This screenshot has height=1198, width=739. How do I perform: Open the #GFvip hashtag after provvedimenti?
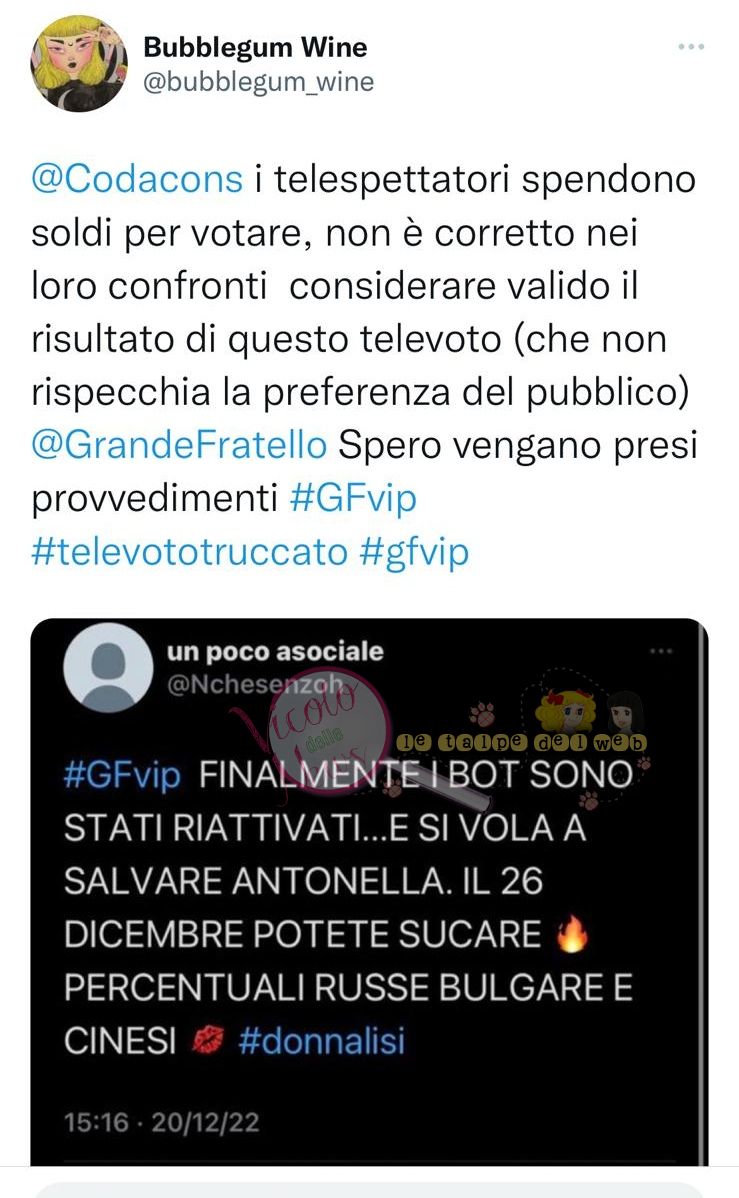[353, 499]
